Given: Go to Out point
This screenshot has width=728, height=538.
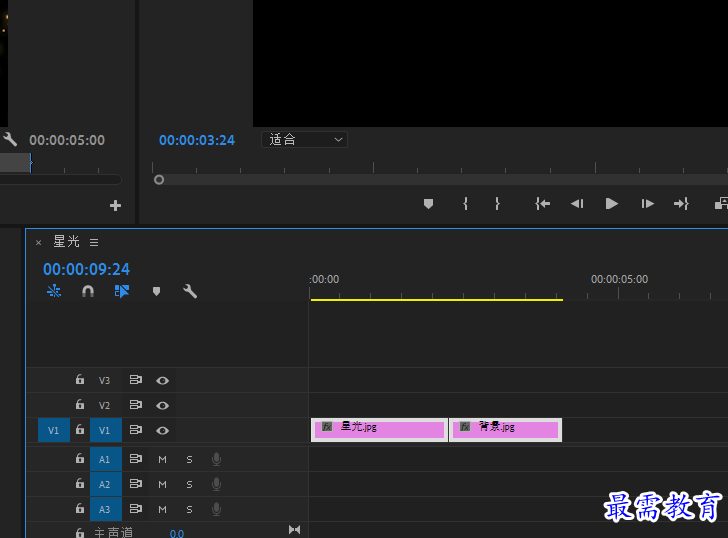Looking at the screenshot, I should pos(681,204).
